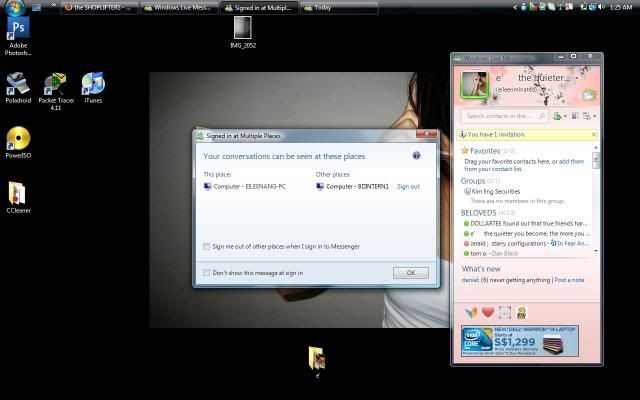Open the Add a contact dropdown arrow

coord(565,117)
